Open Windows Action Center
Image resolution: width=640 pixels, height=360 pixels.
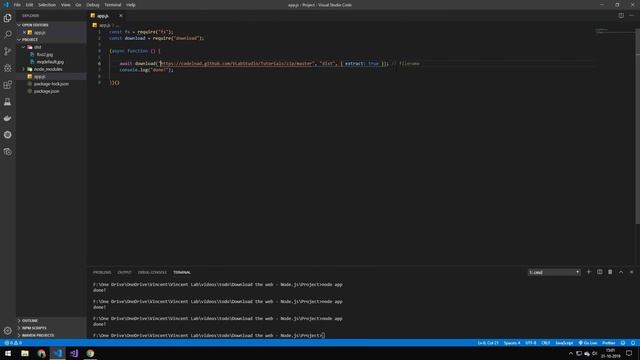[x=629, y=353]
